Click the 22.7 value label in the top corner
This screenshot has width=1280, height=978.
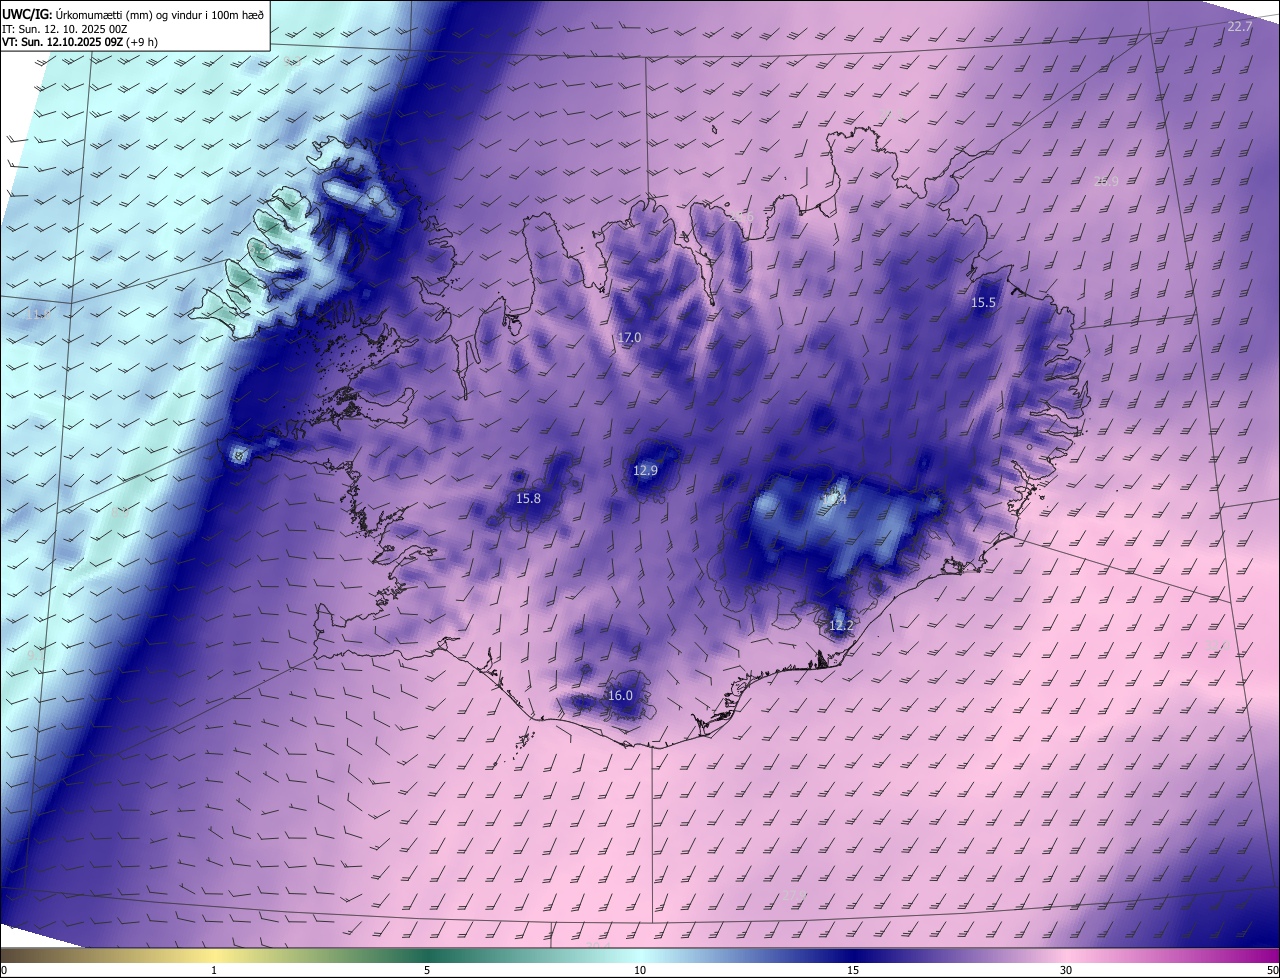click(1240, 27)
